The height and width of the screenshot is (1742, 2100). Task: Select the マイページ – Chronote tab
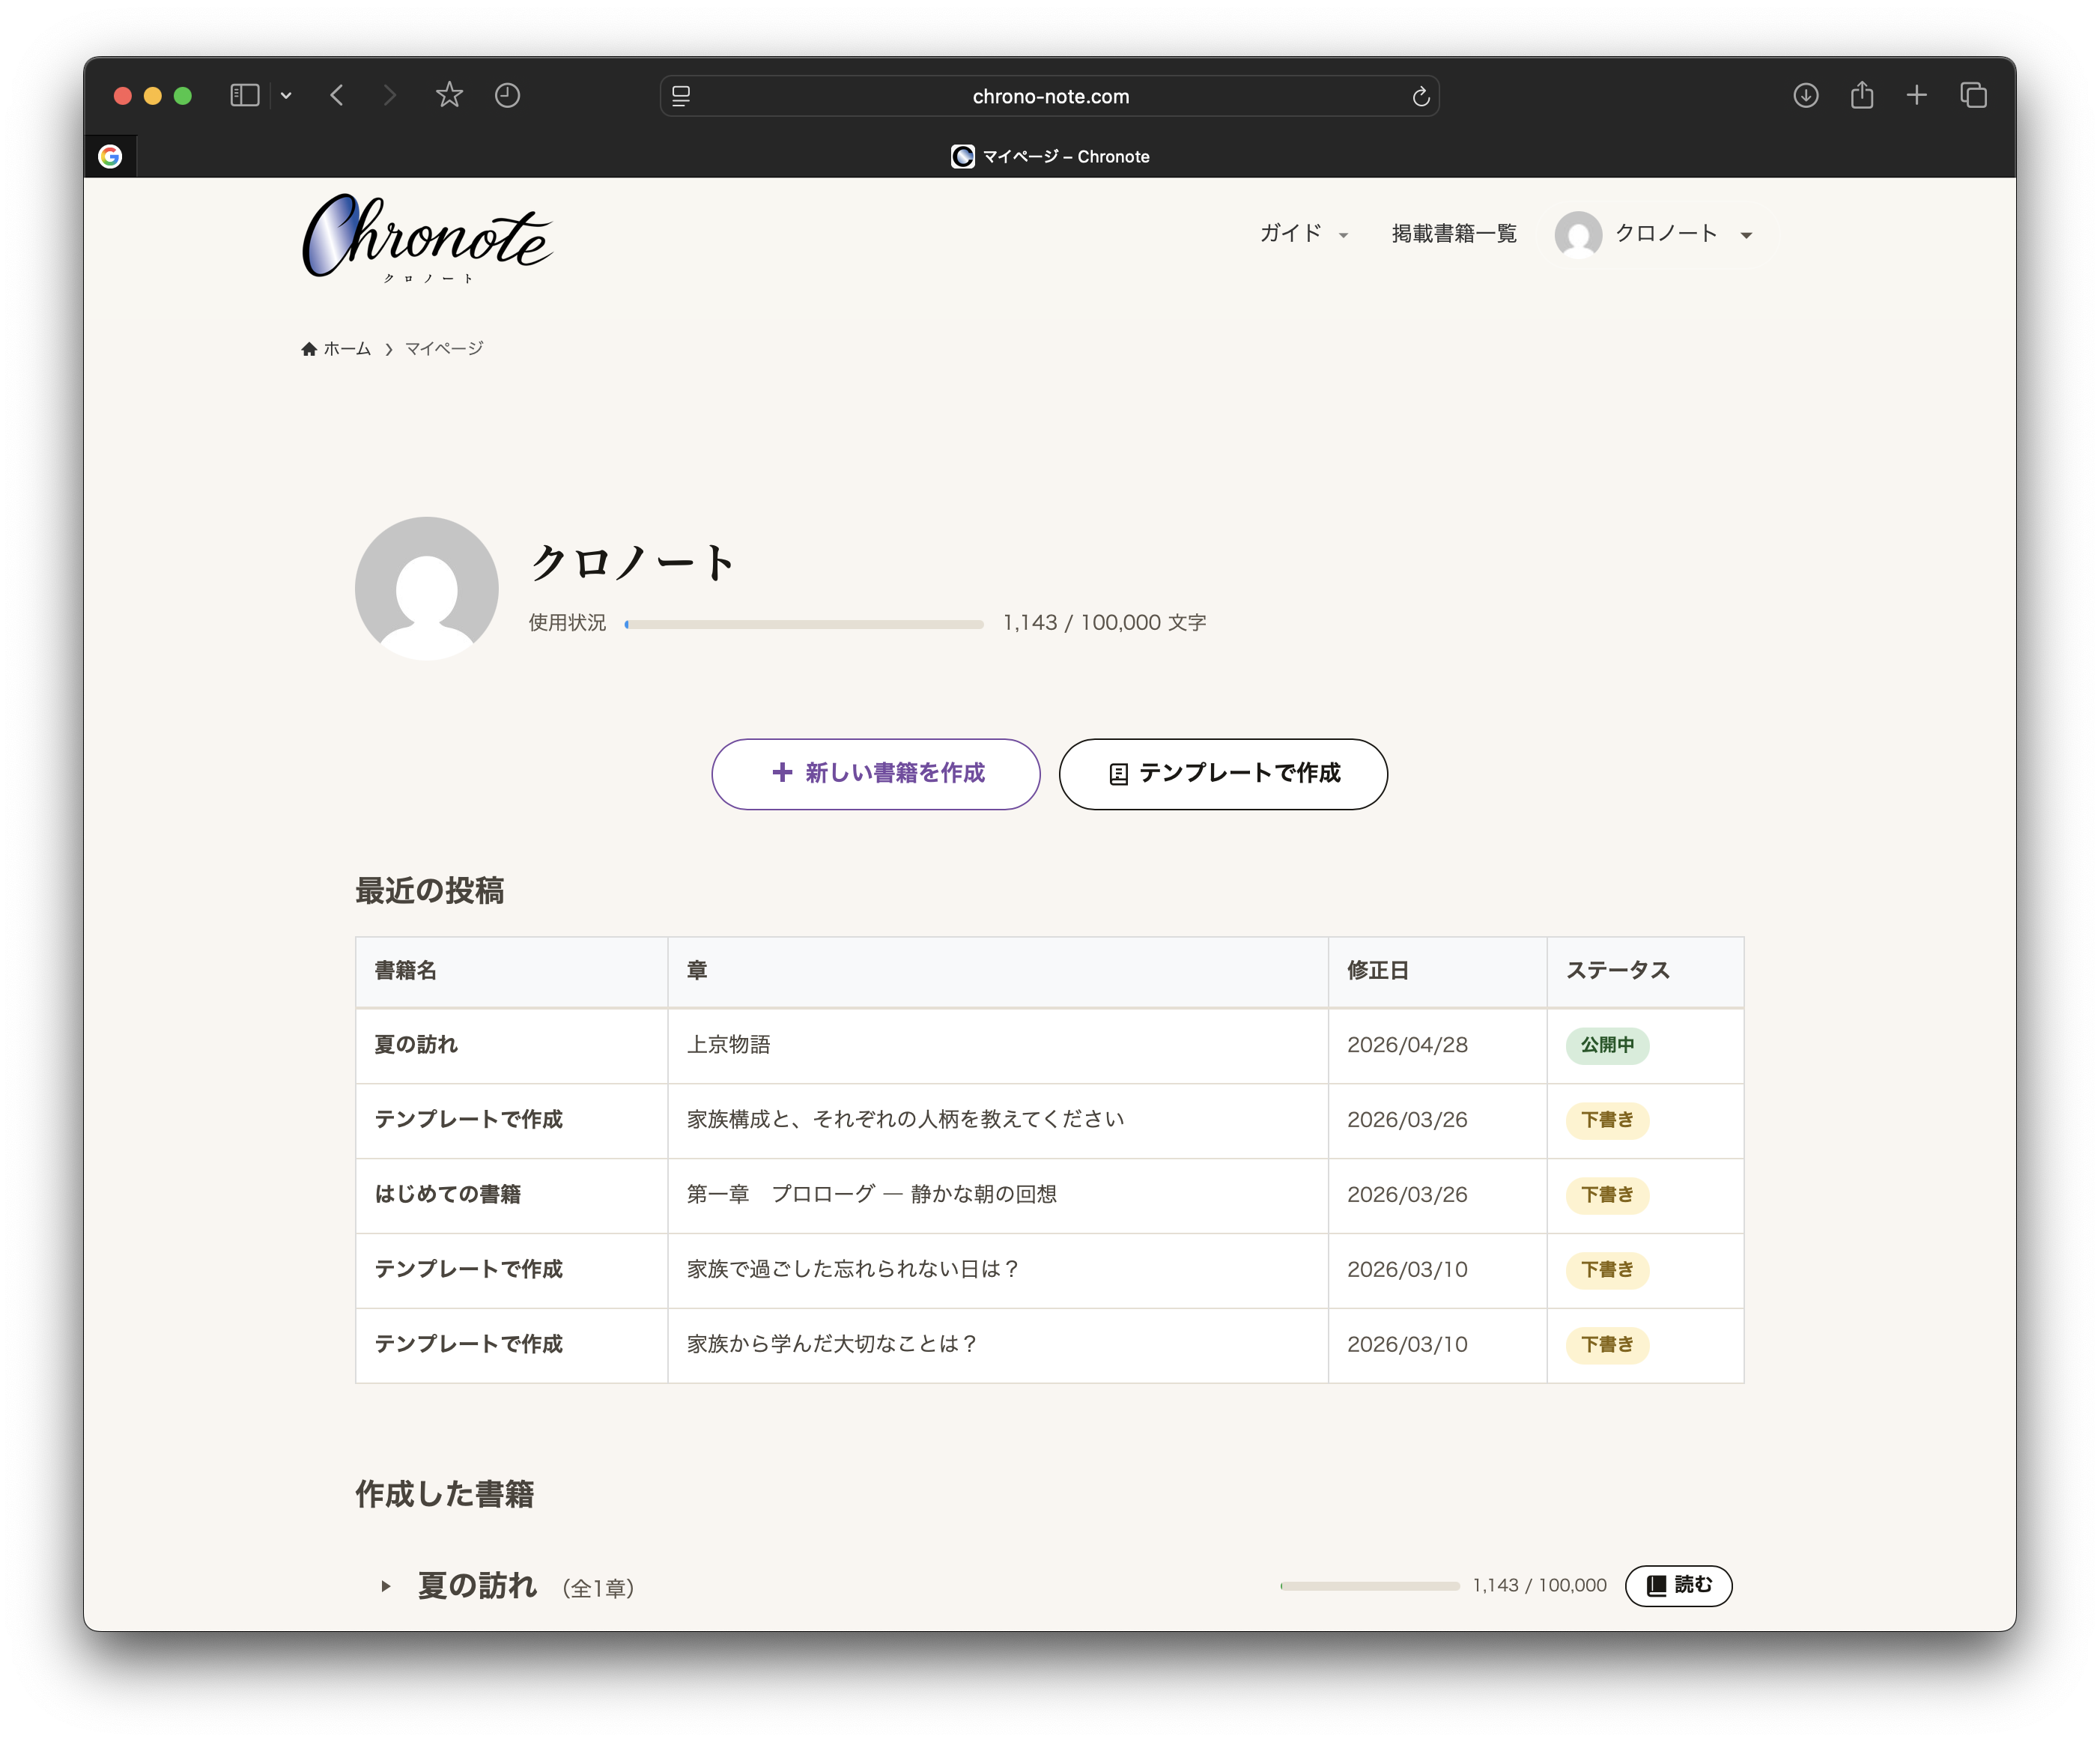(x=1050, y=157)
